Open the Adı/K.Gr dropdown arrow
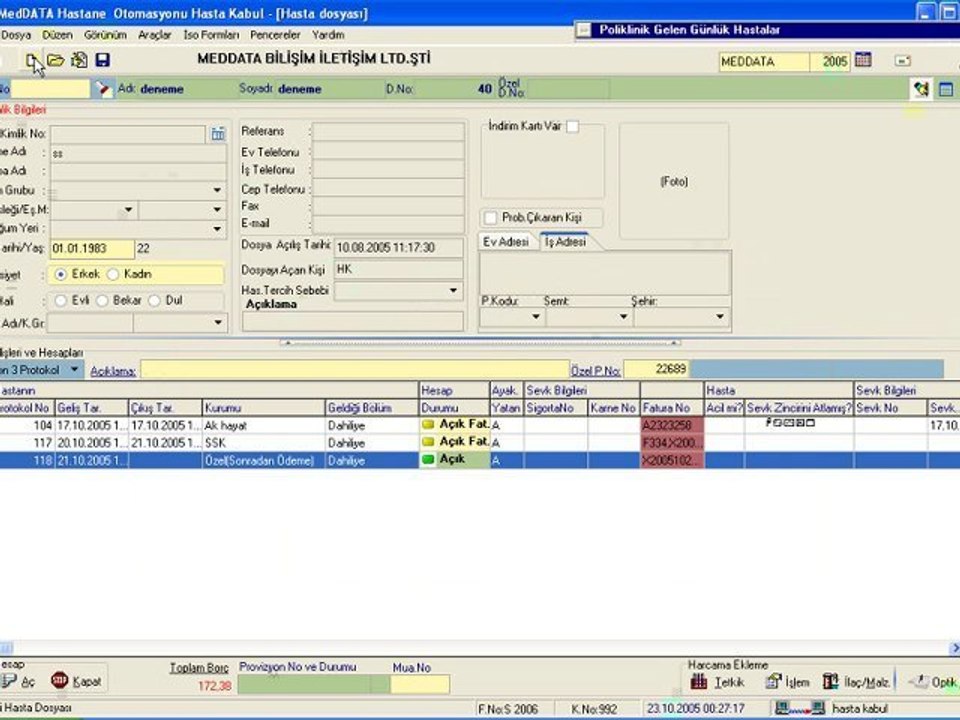 tap(217, 322)
